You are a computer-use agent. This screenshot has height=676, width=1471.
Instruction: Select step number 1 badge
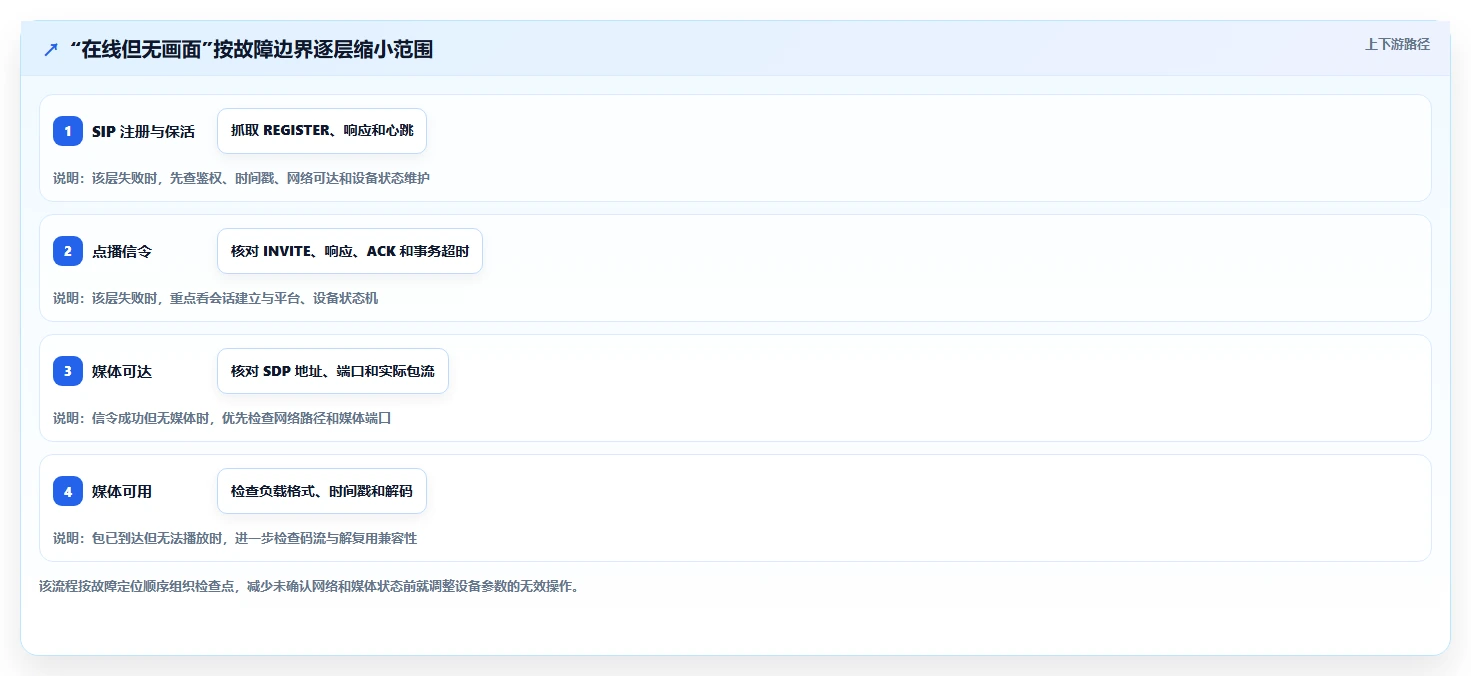[x=68, y=131]
